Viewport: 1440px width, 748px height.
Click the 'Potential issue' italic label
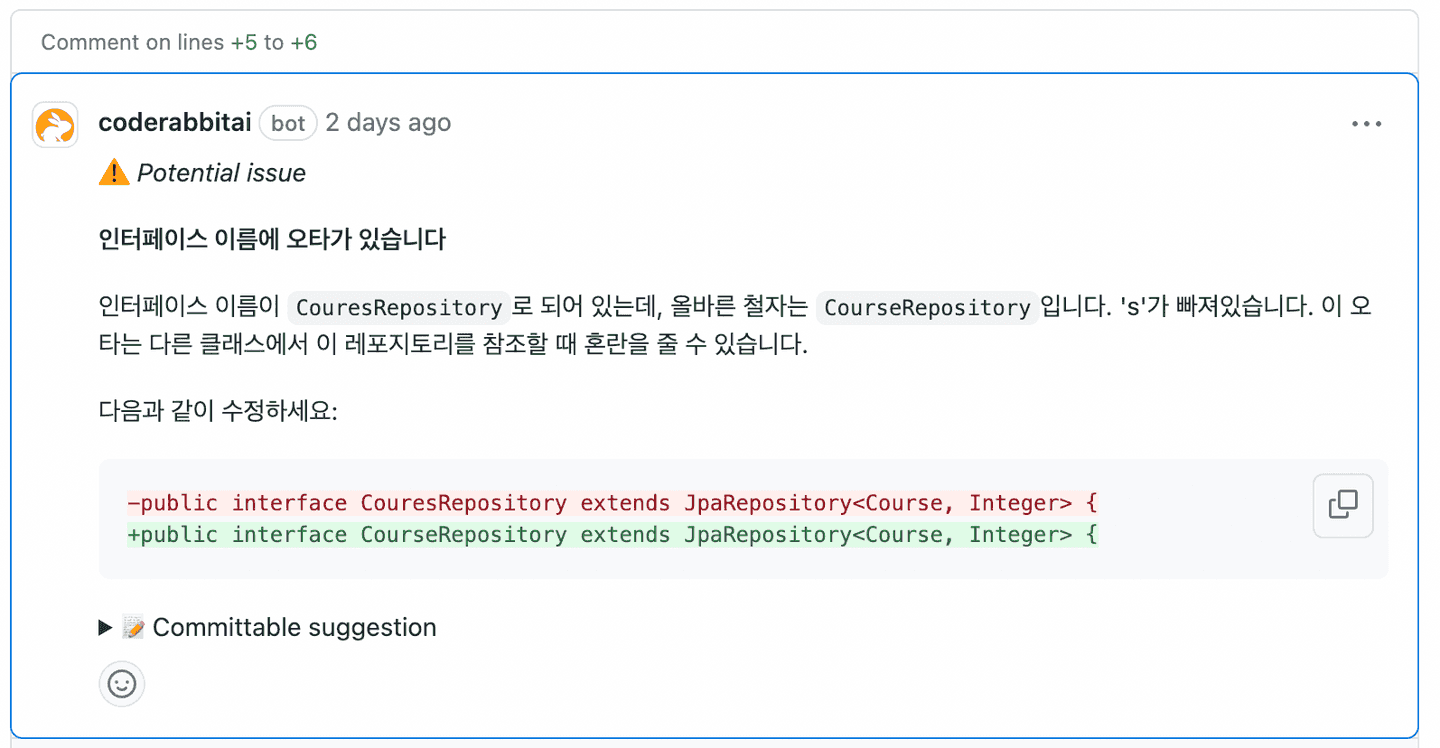pyautogui.click(x=221, y=173)
